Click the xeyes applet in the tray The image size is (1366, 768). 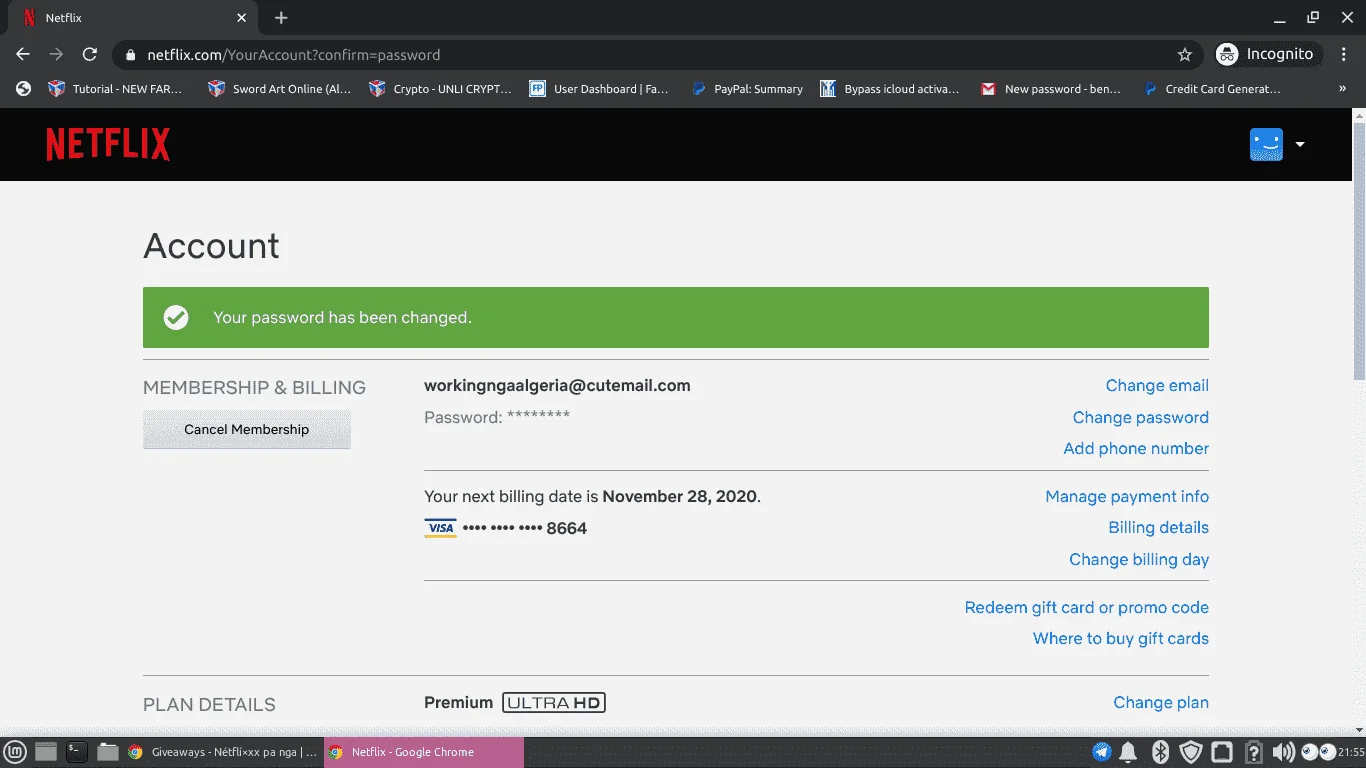[1318, 752]
